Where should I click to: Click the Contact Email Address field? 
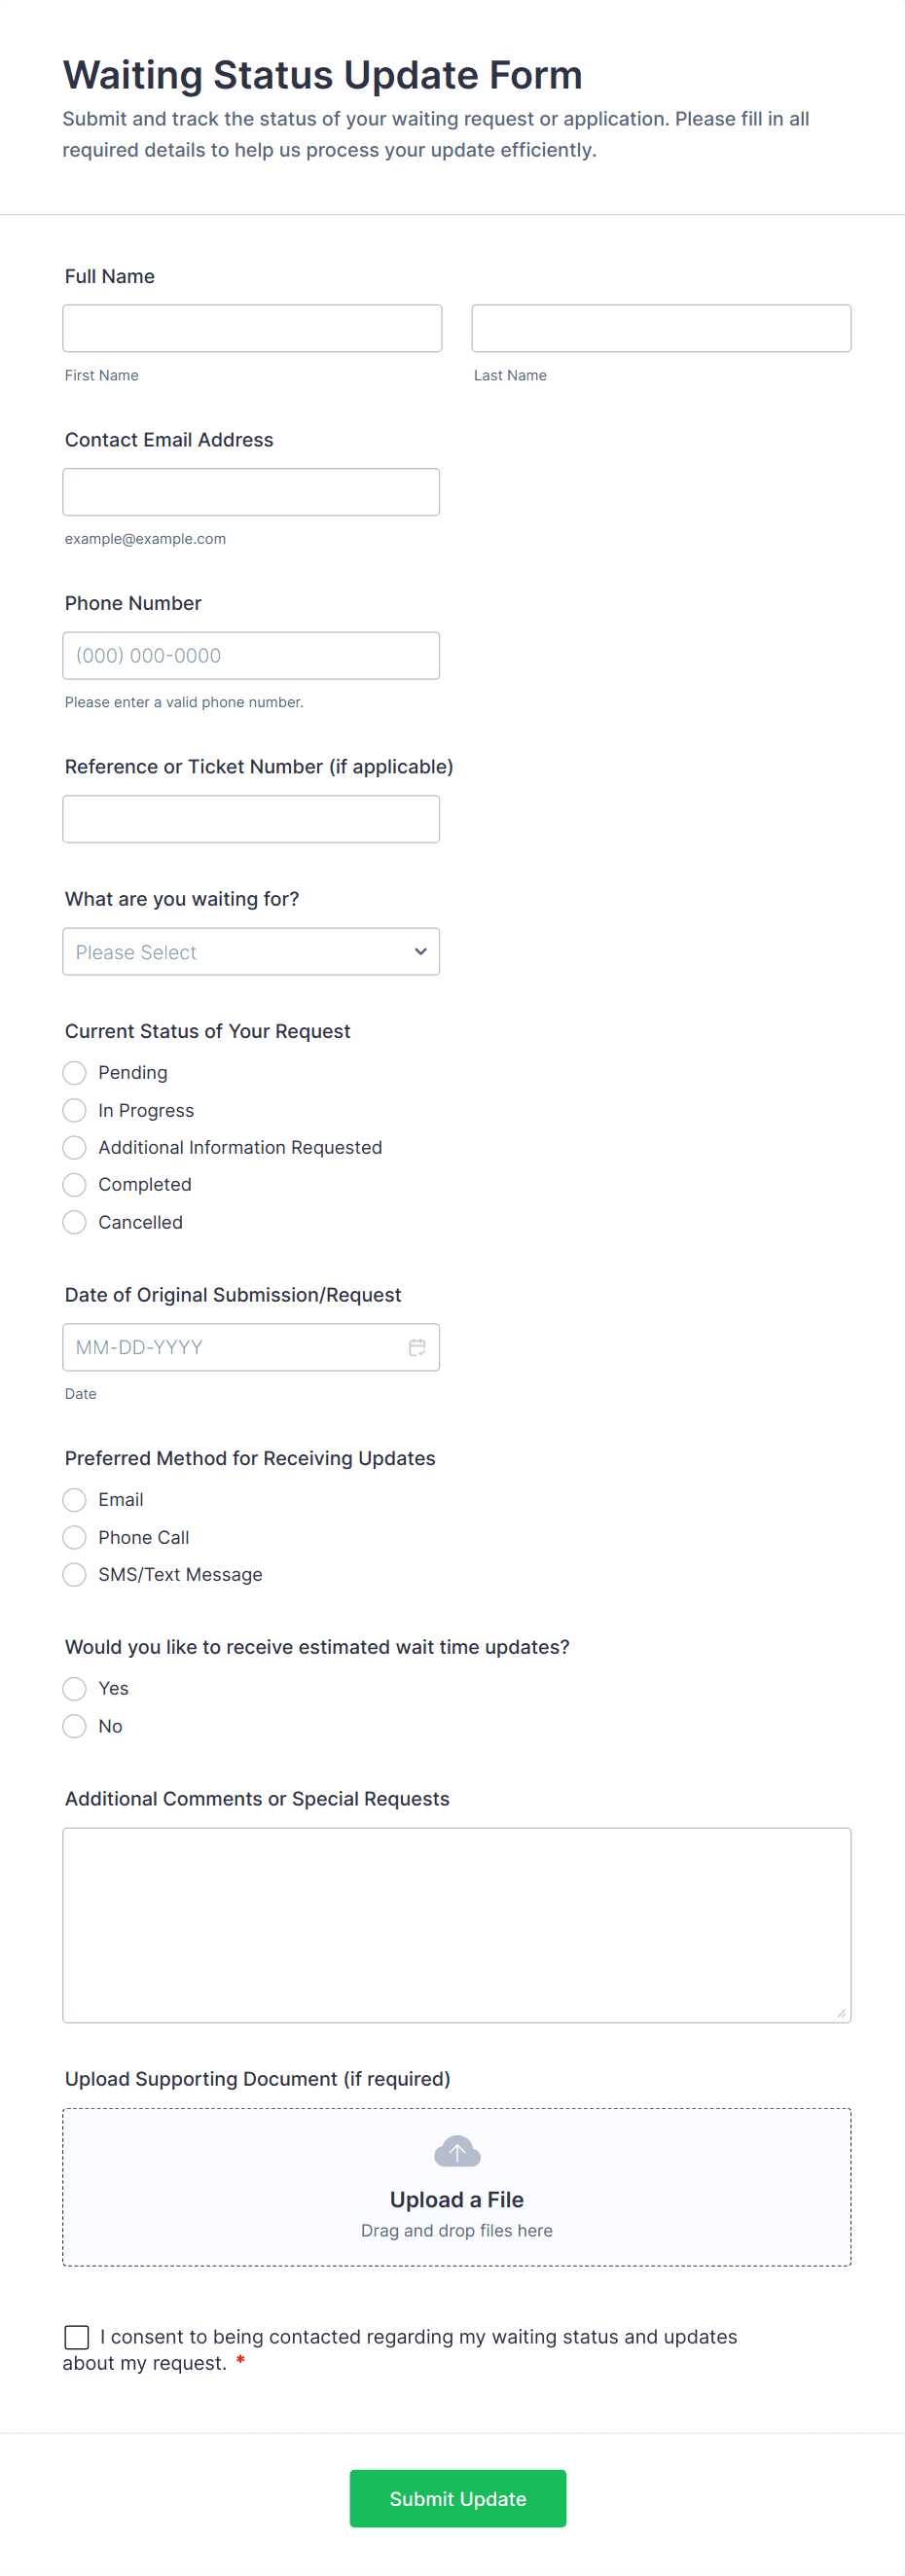[250, 491]
